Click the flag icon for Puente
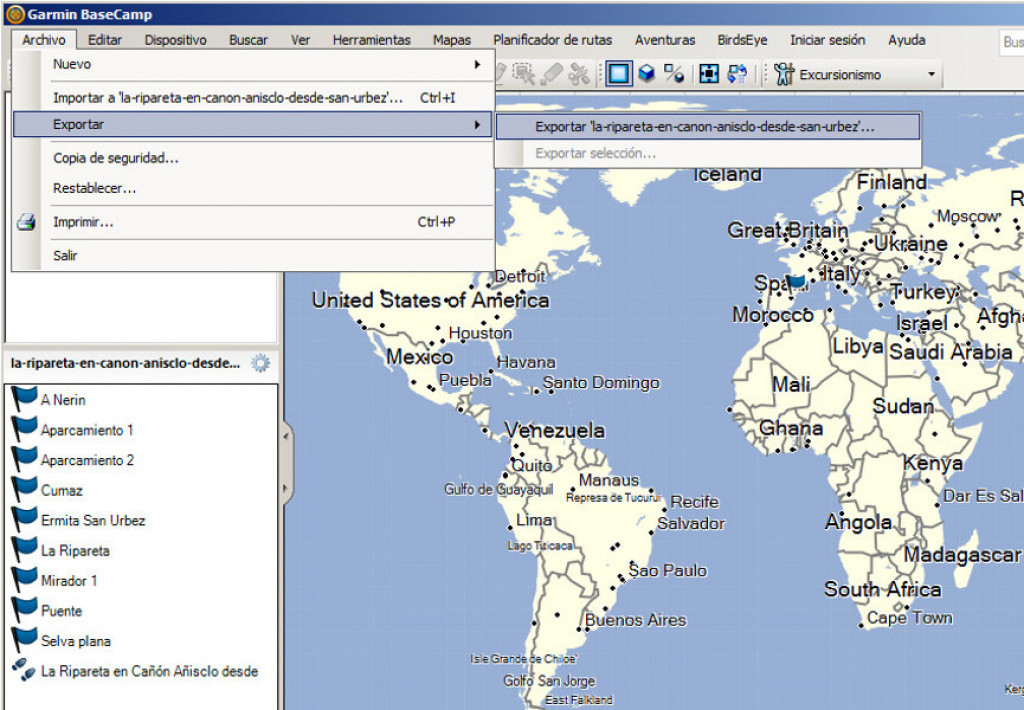1024x710 pixels. (x=24, y=609)
